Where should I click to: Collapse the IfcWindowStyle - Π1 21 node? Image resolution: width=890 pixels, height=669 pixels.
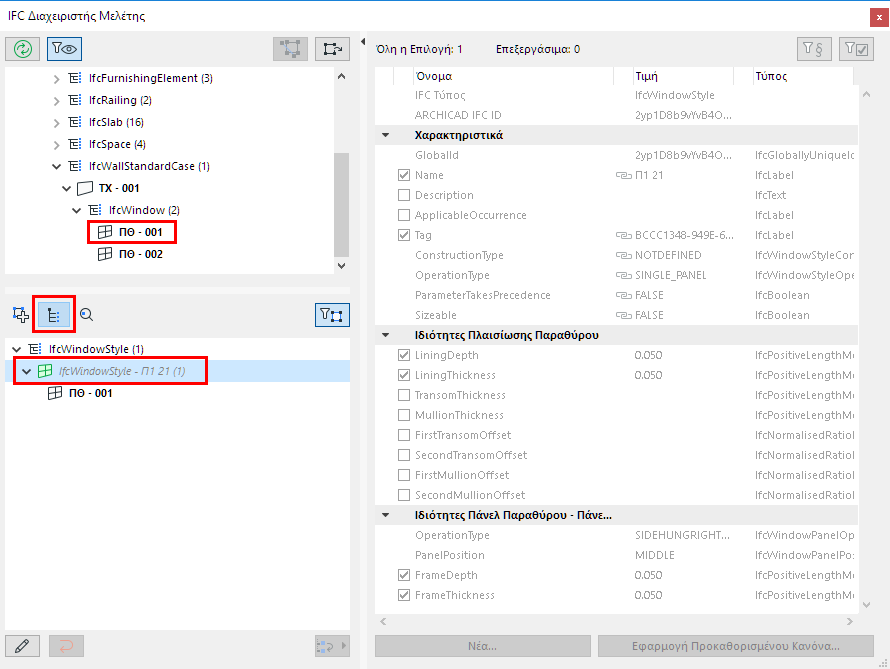click(27, 371)
